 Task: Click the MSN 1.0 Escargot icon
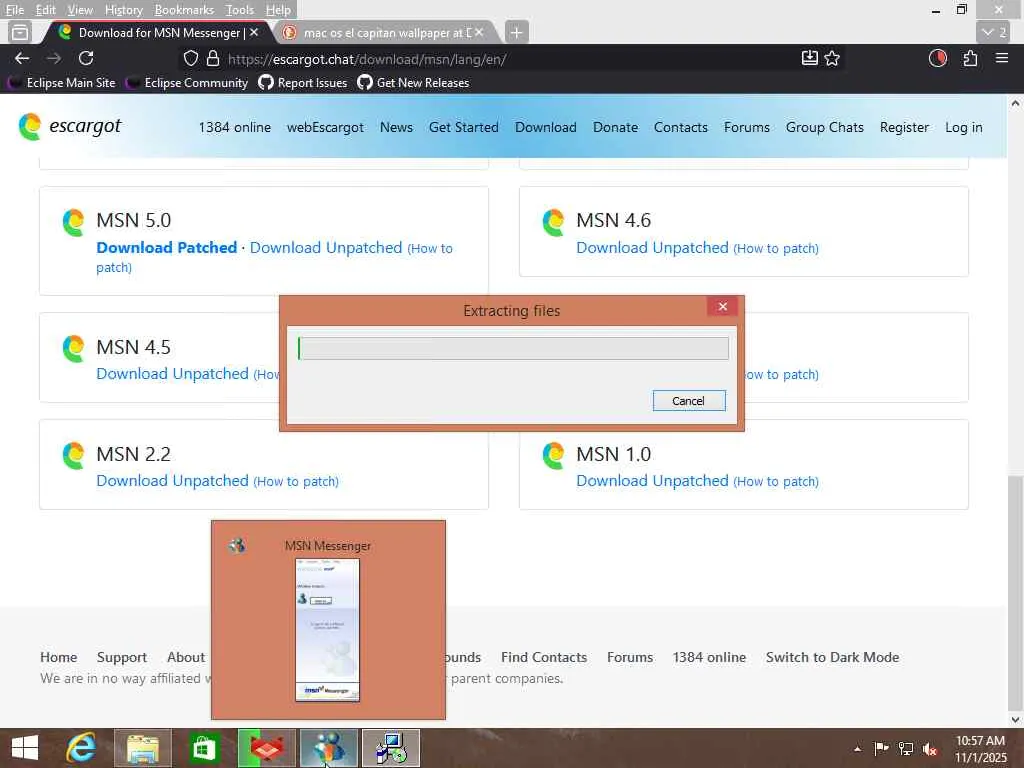click(553, 455)
